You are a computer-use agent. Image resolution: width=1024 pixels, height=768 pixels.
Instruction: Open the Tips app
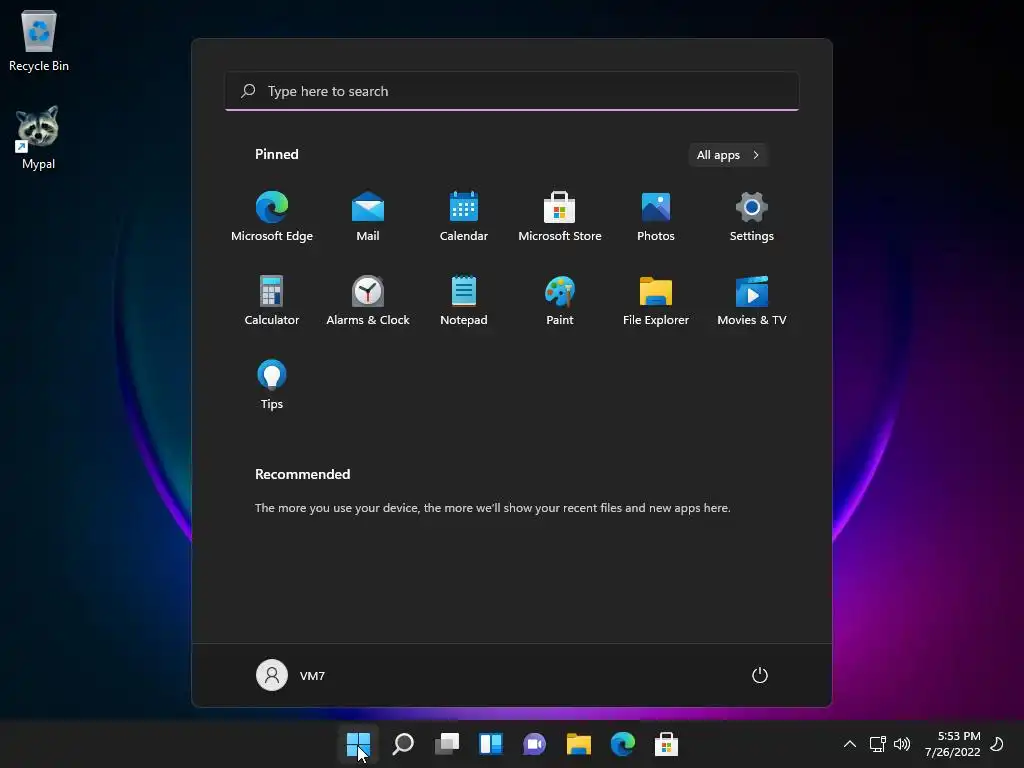[272, 384]
